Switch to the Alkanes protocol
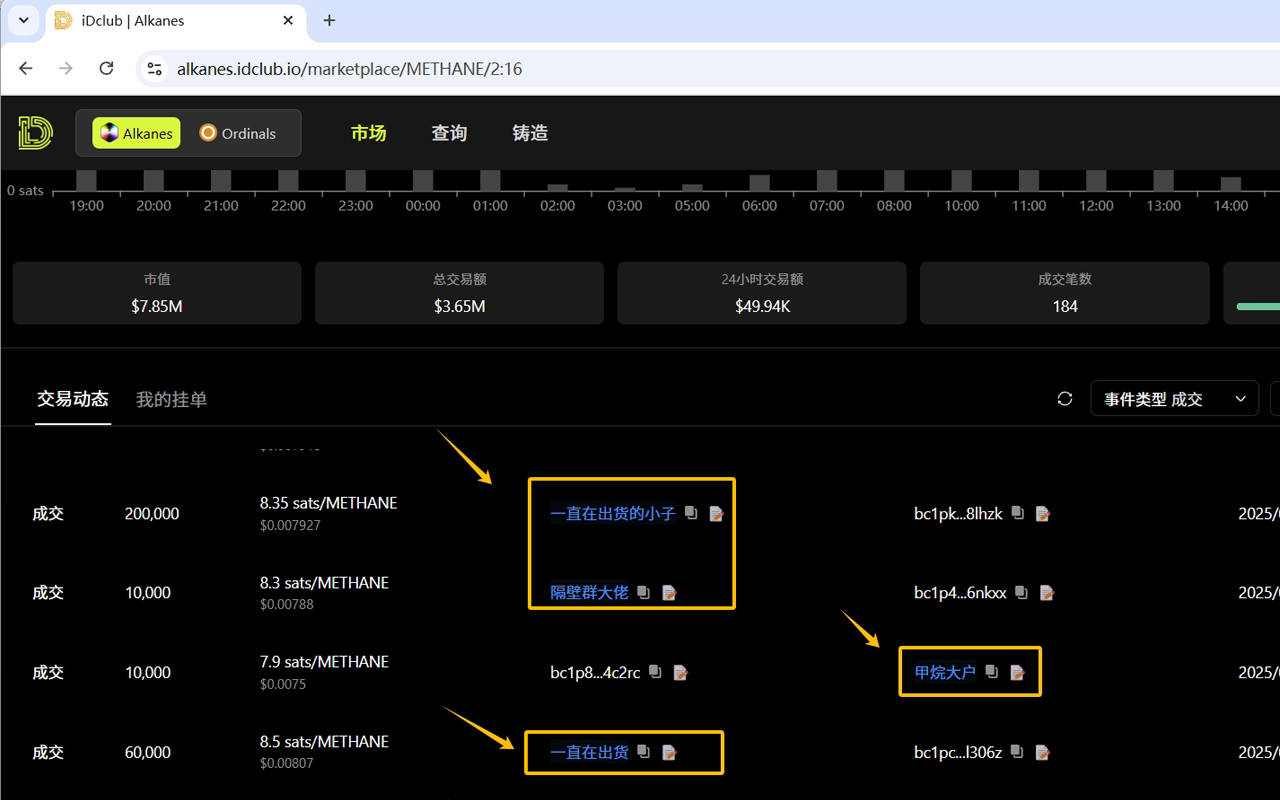This screenshot has width=1280, height=800. point(136,133)
